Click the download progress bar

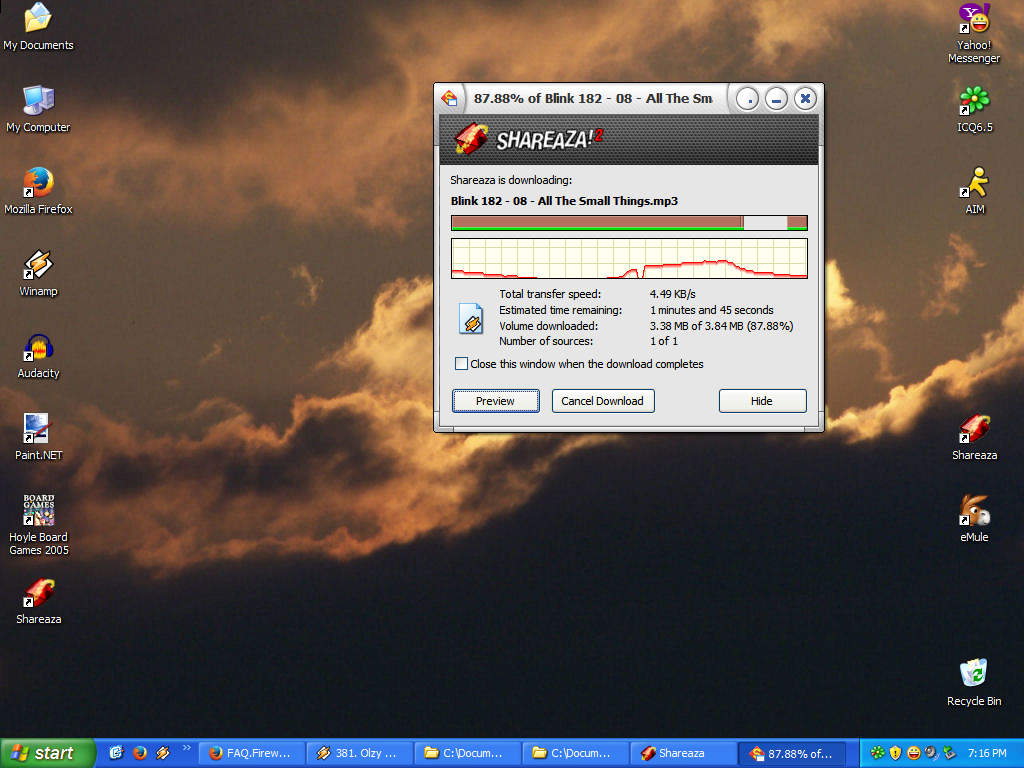(x=630, y=223)
